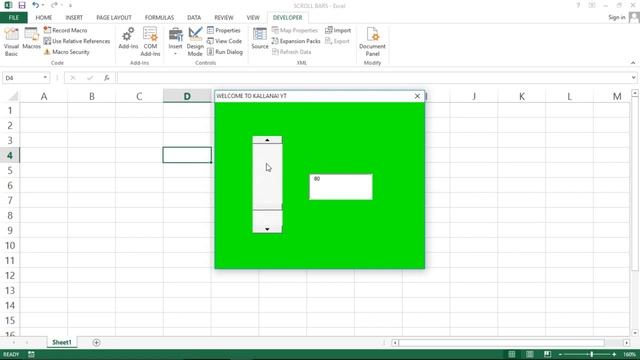Open the Undo history dropdown arrow
This screenshot has width=640, height=360.
coord(43,5)
